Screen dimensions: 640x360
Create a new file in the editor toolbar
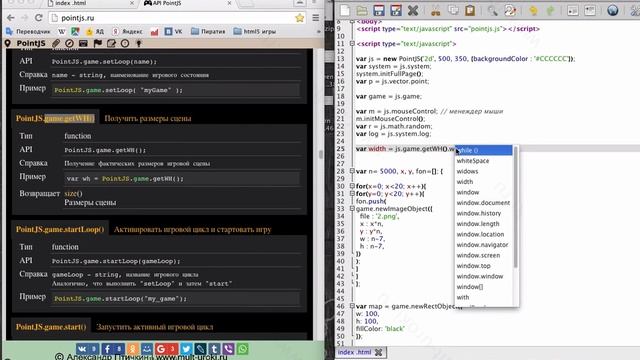click(x=345, y=10)
